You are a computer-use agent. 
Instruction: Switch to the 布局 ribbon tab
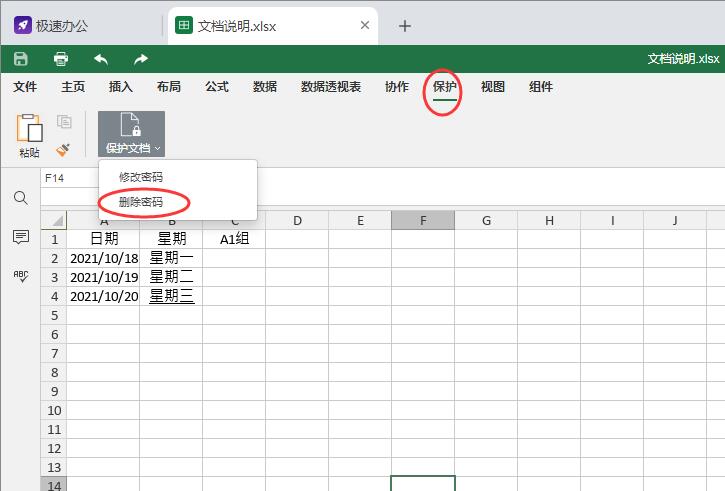tap(169, 86)
